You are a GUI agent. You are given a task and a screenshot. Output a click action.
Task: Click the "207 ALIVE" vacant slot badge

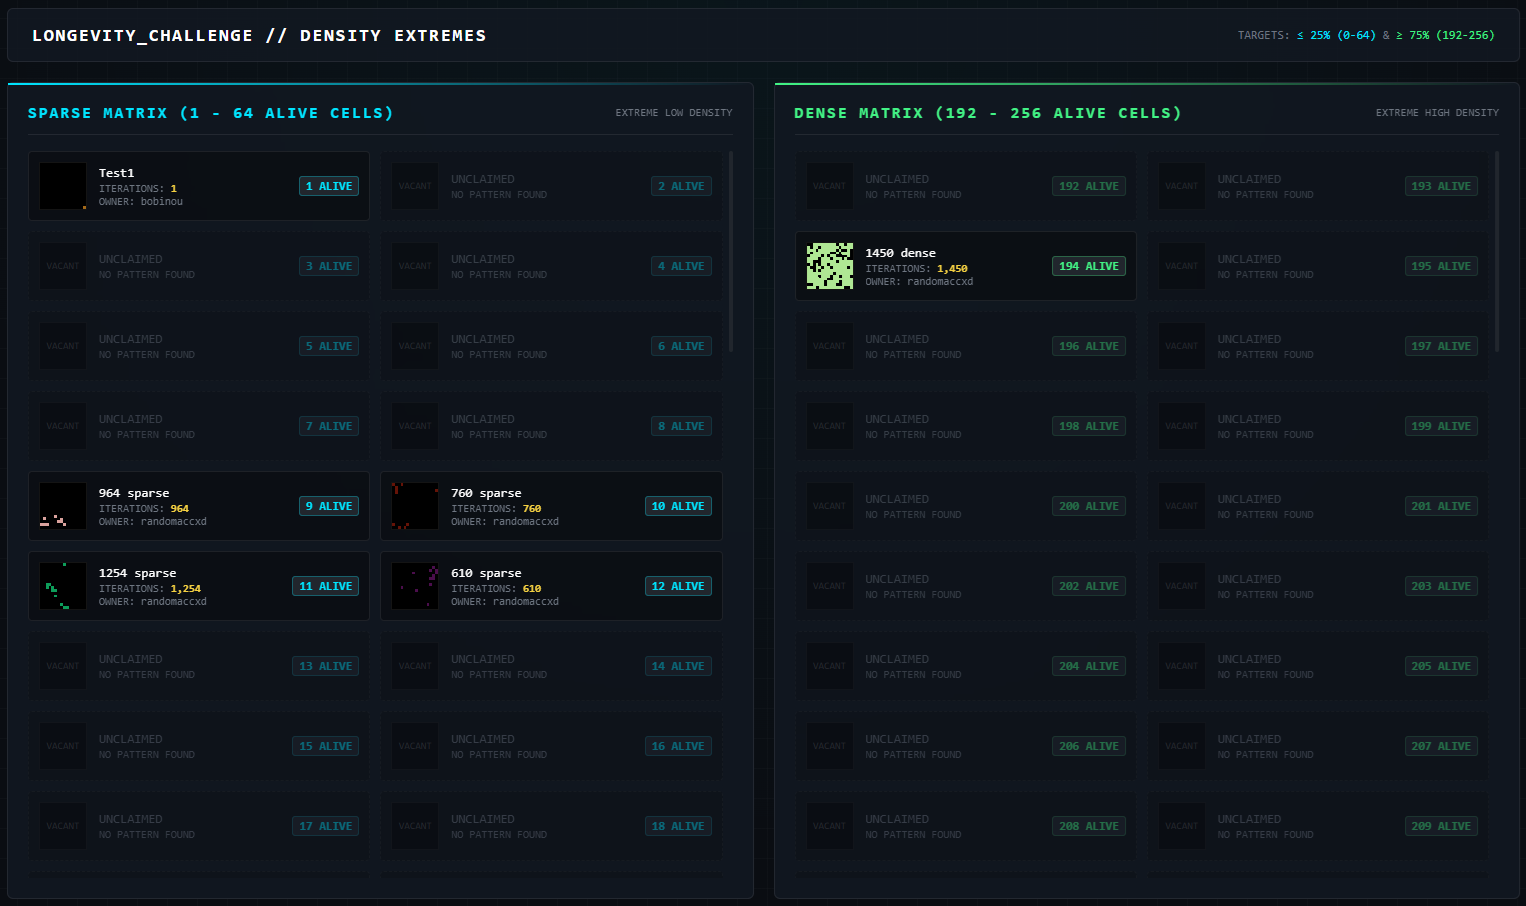(1441, 746)
